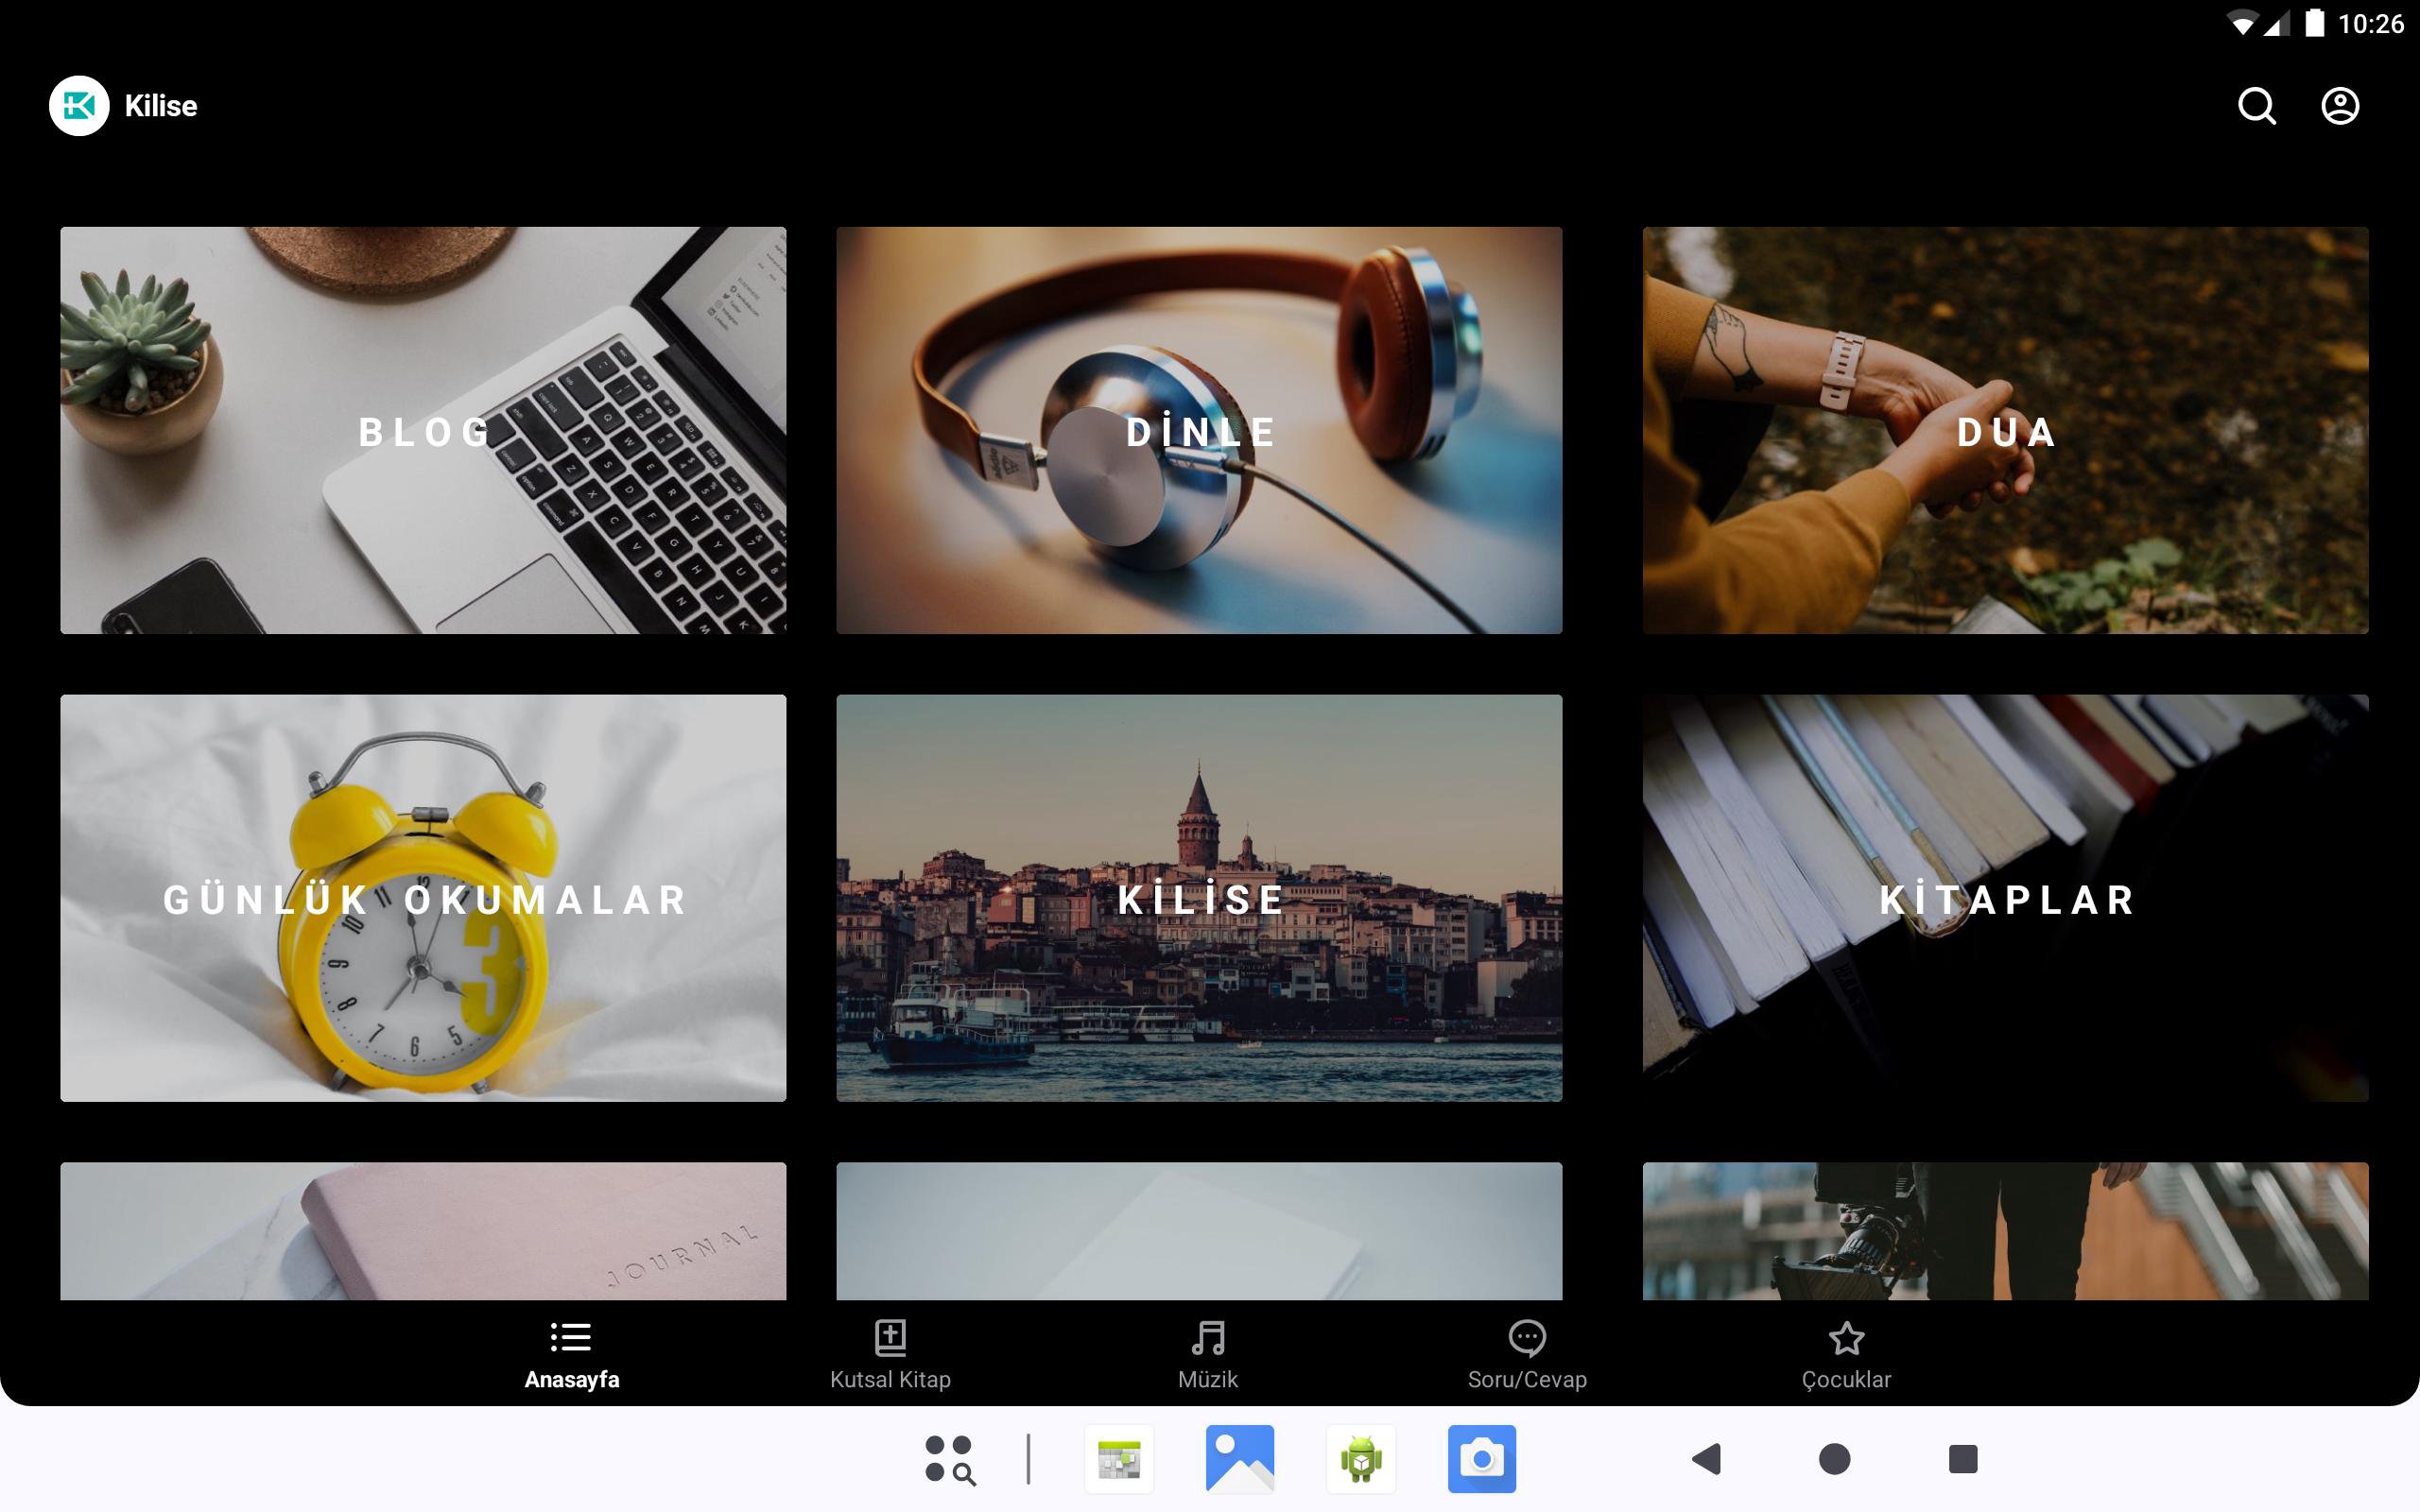2420x1512 pixels.
Task: Open the Kutsal Kitap bible tab
Action: point(890,1354)
